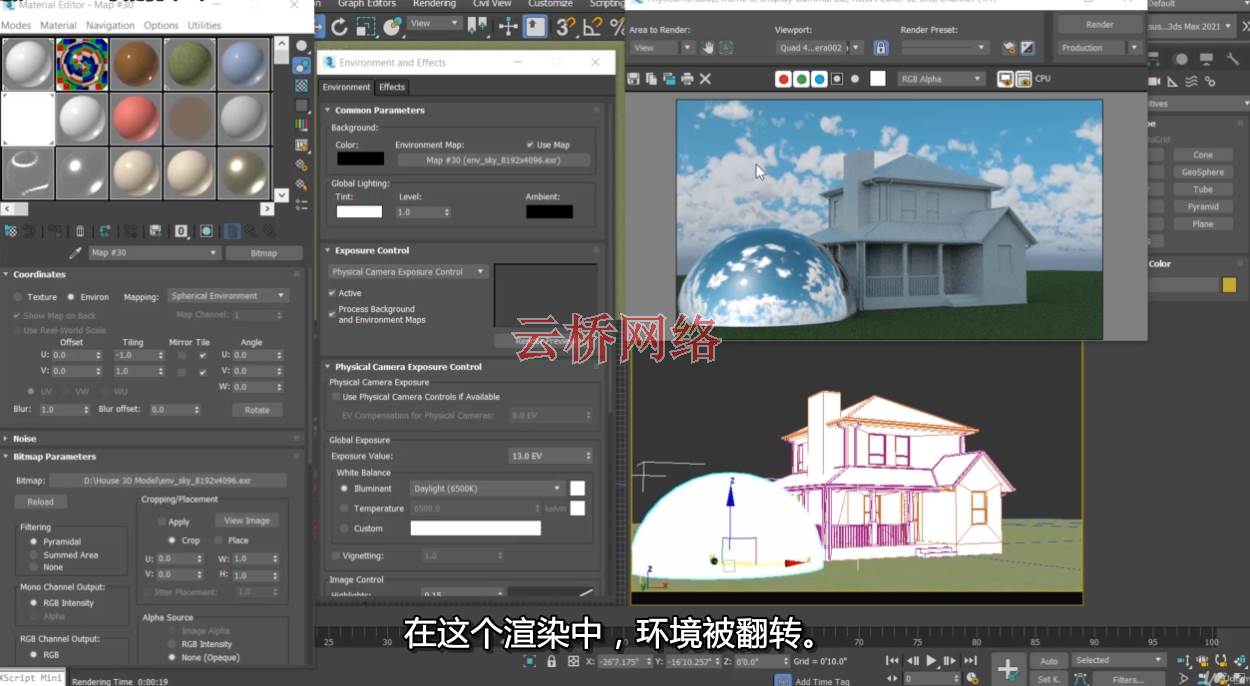Screen dimensions: 1250x686
Task: Uncheck Use Map checkbox in Environment
Action: coord(530,145)
